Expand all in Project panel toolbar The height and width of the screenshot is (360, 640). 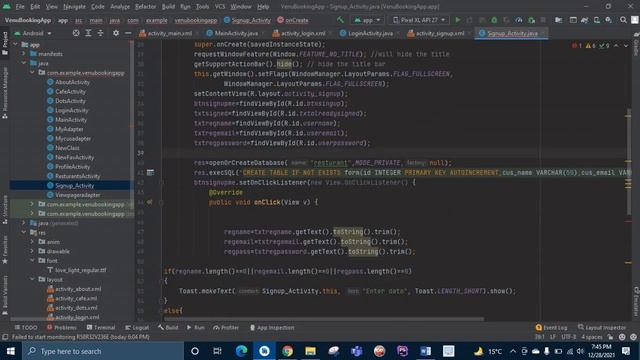[88, 33]
